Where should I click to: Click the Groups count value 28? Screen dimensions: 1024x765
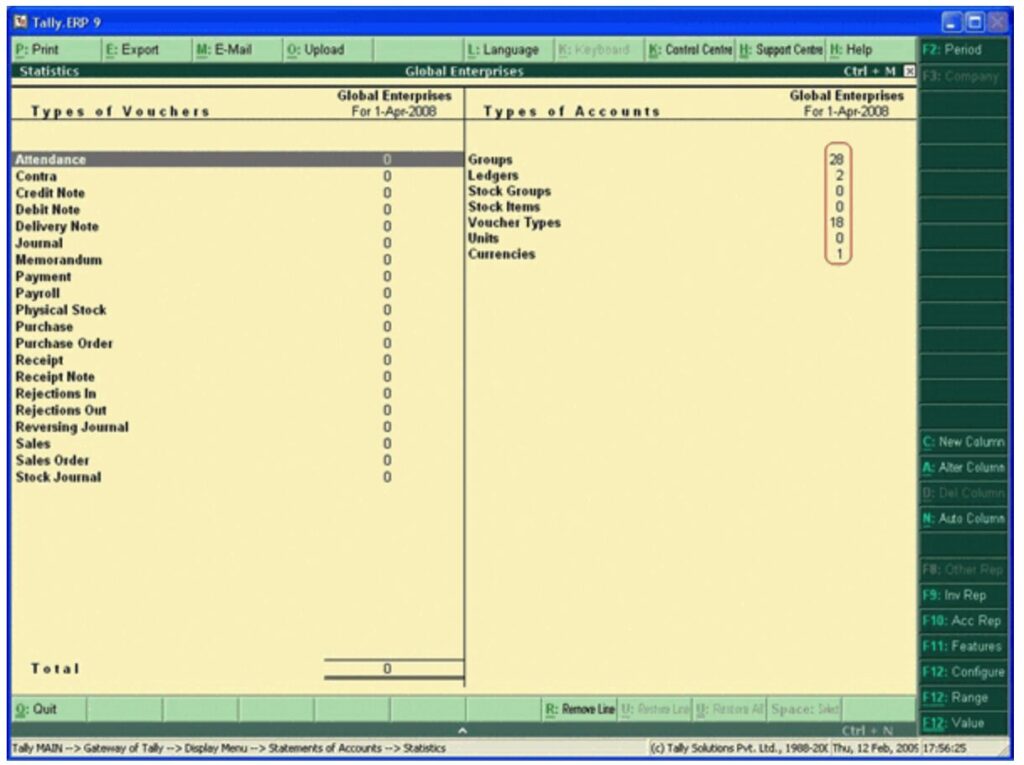837,159
